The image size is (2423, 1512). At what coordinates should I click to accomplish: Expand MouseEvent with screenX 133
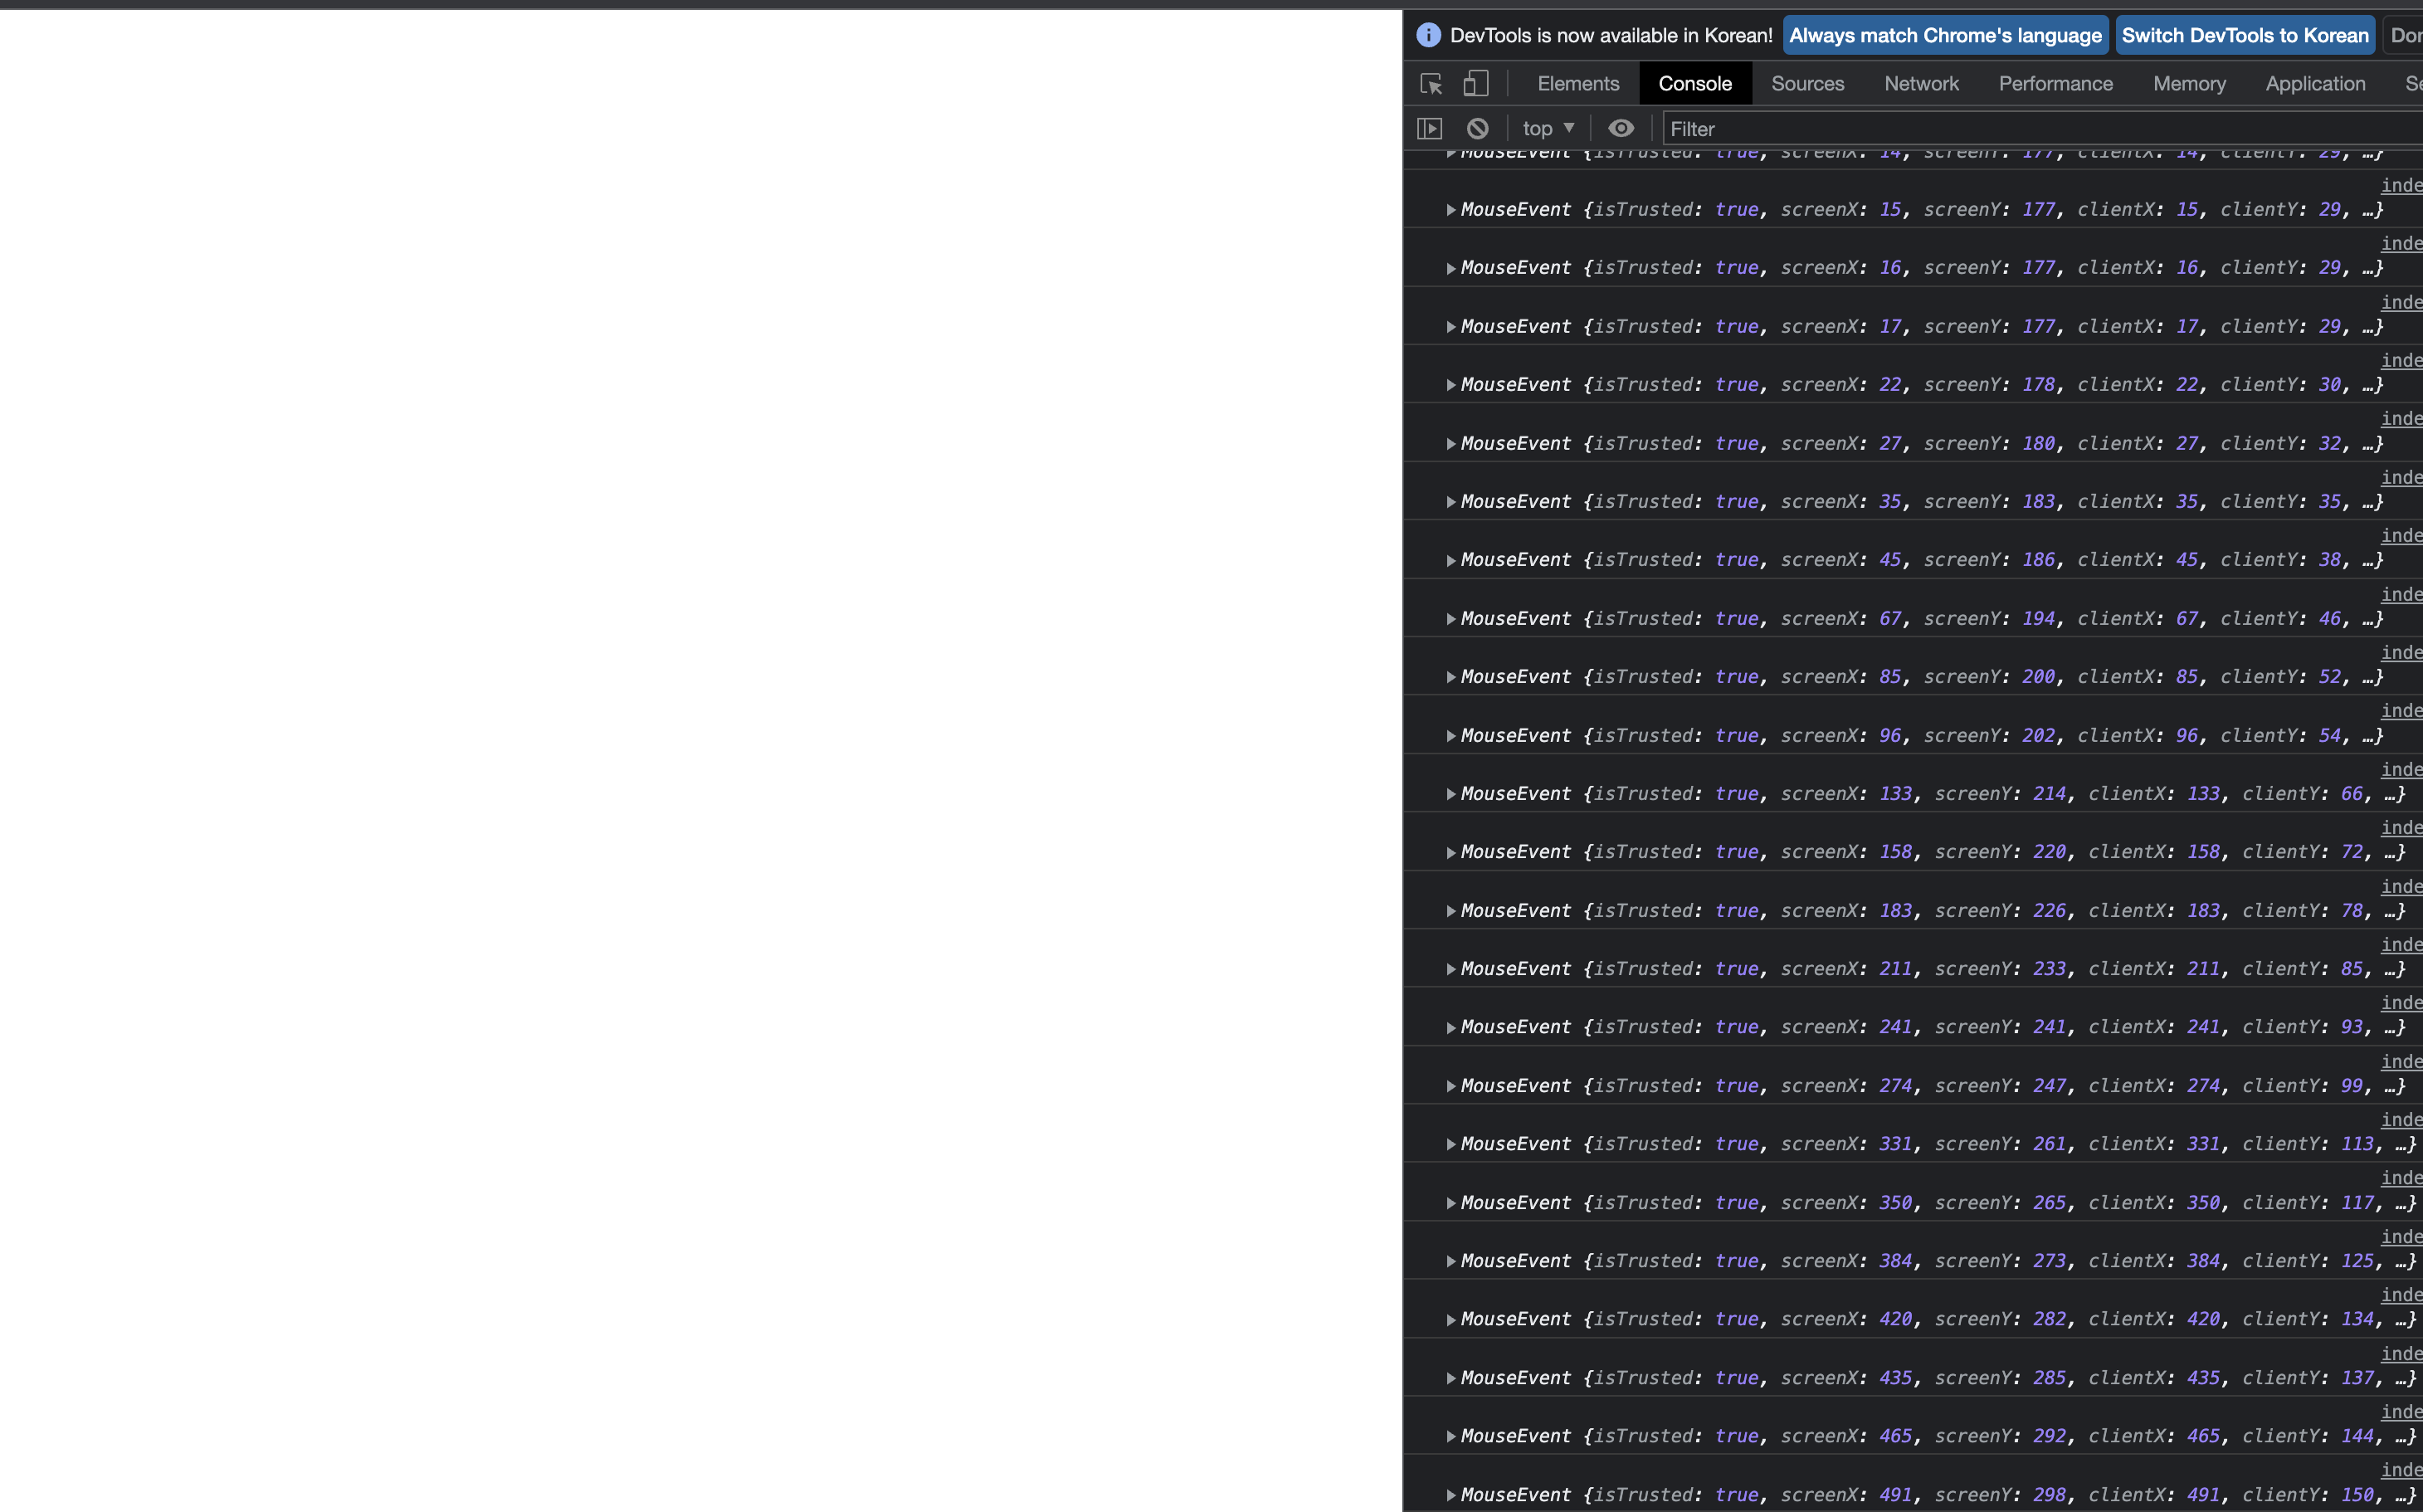(1451, 794)
